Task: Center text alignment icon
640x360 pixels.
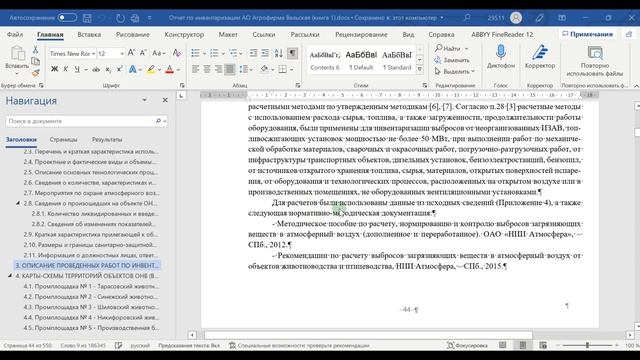Action: [x=207, y=69]
